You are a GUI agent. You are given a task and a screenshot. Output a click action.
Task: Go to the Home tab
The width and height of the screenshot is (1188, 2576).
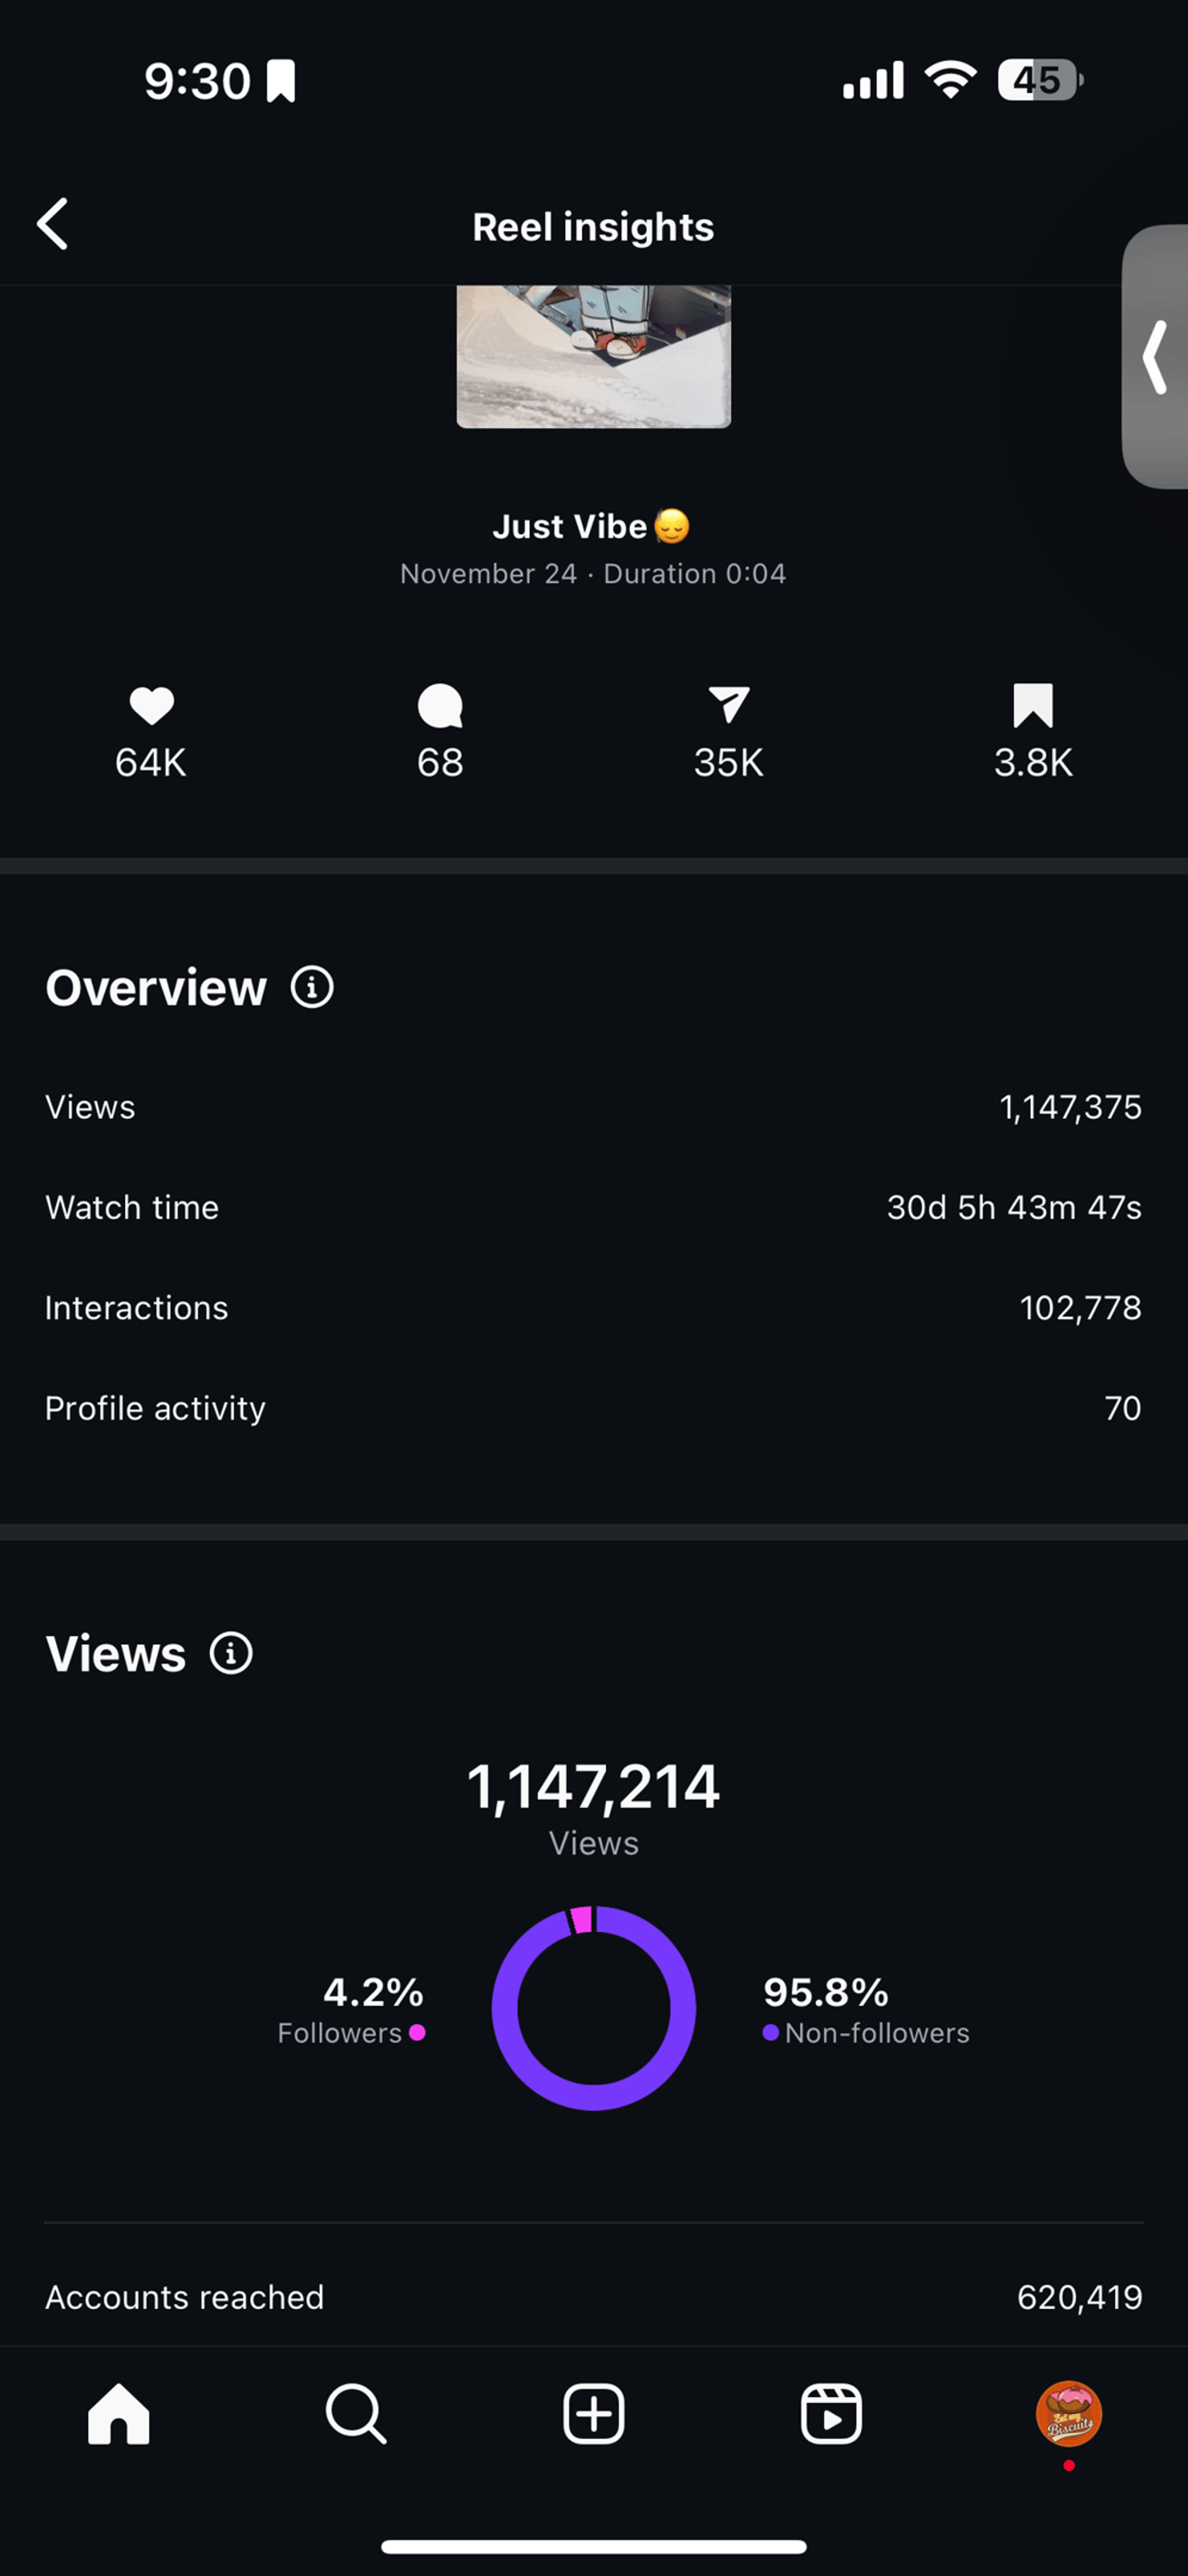pyautogui.click(x=119, y=2414)
